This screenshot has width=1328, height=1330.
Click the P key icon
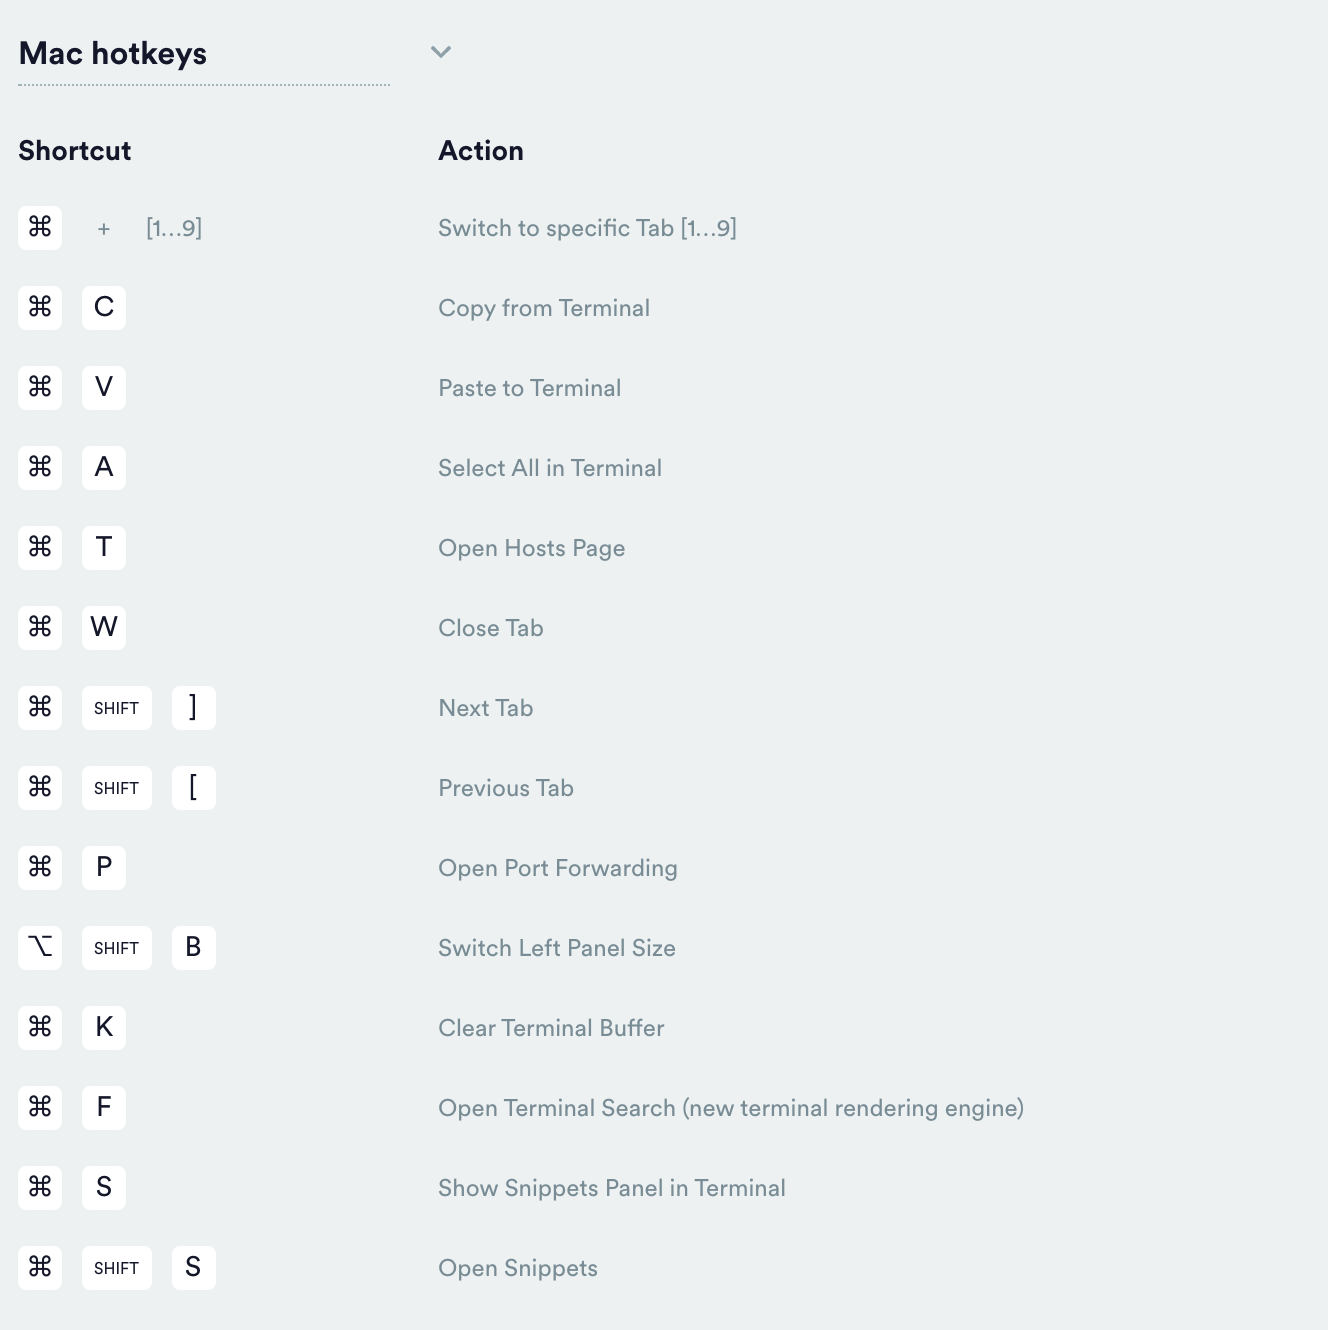[x=104, y=867]
